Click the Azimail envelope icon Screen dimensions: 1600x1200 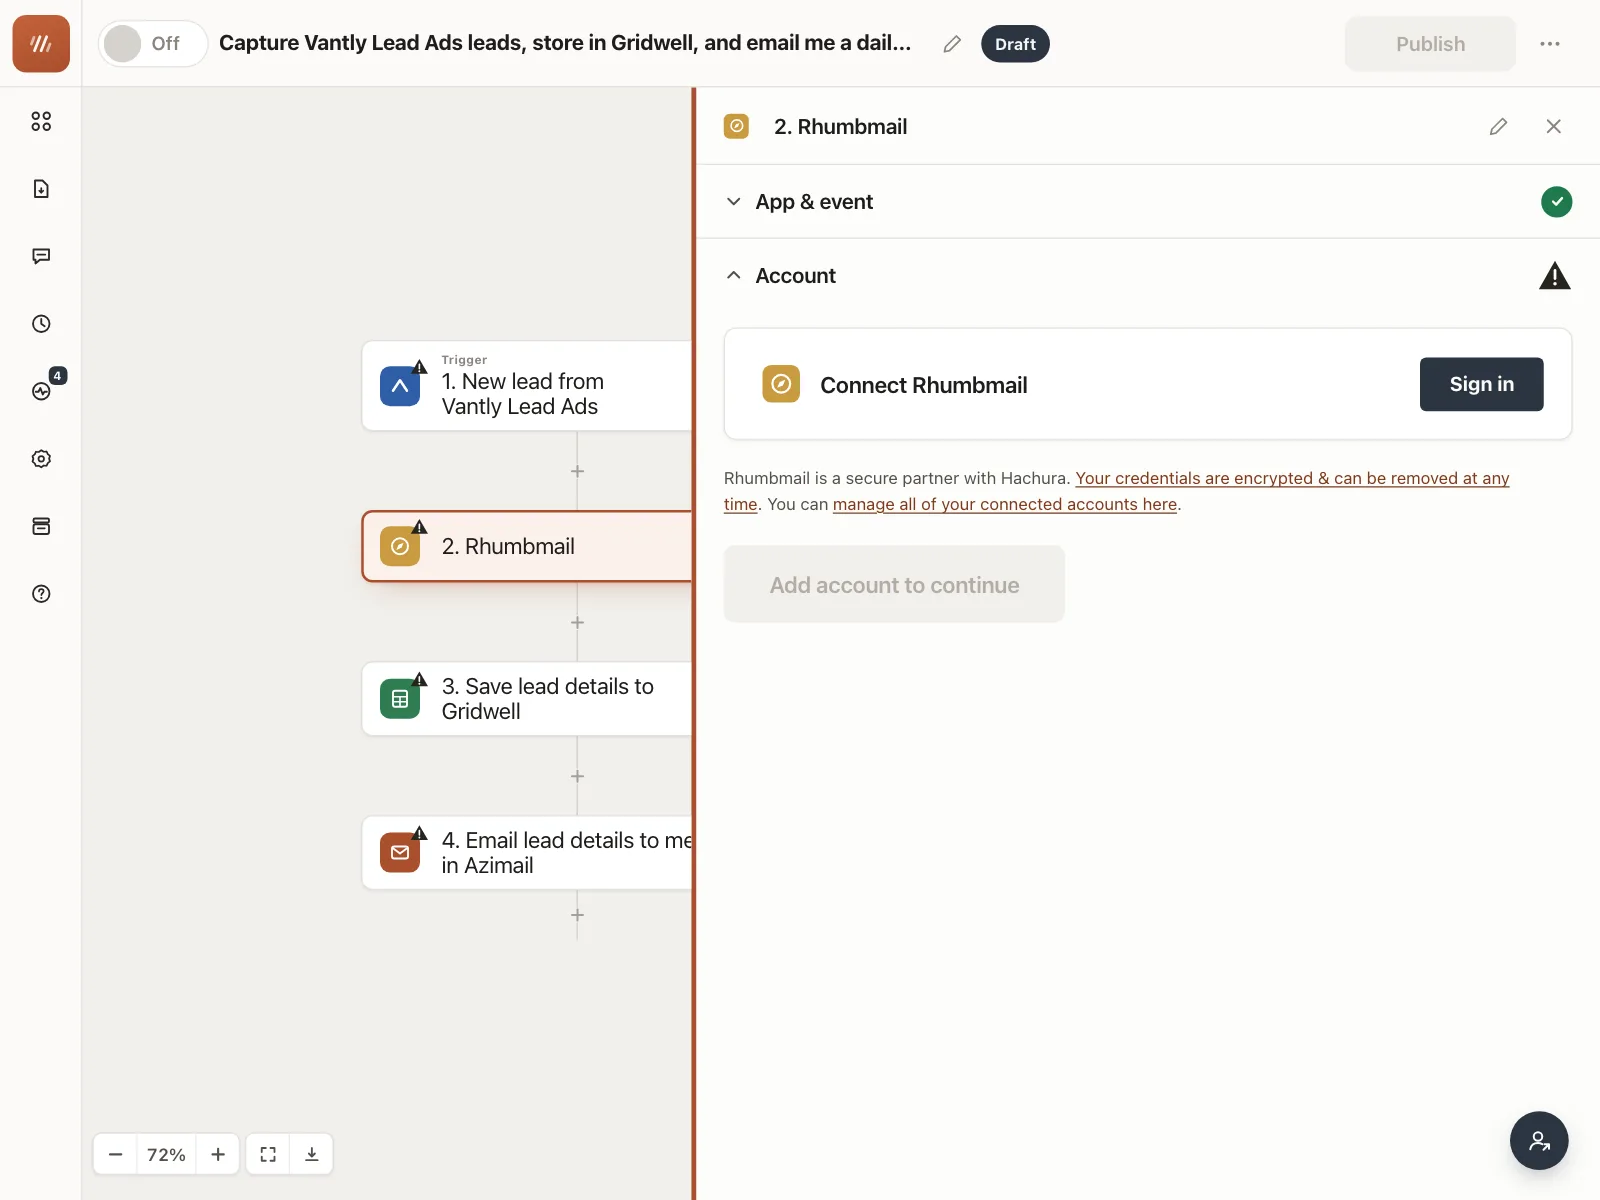(x=400, y=853)
